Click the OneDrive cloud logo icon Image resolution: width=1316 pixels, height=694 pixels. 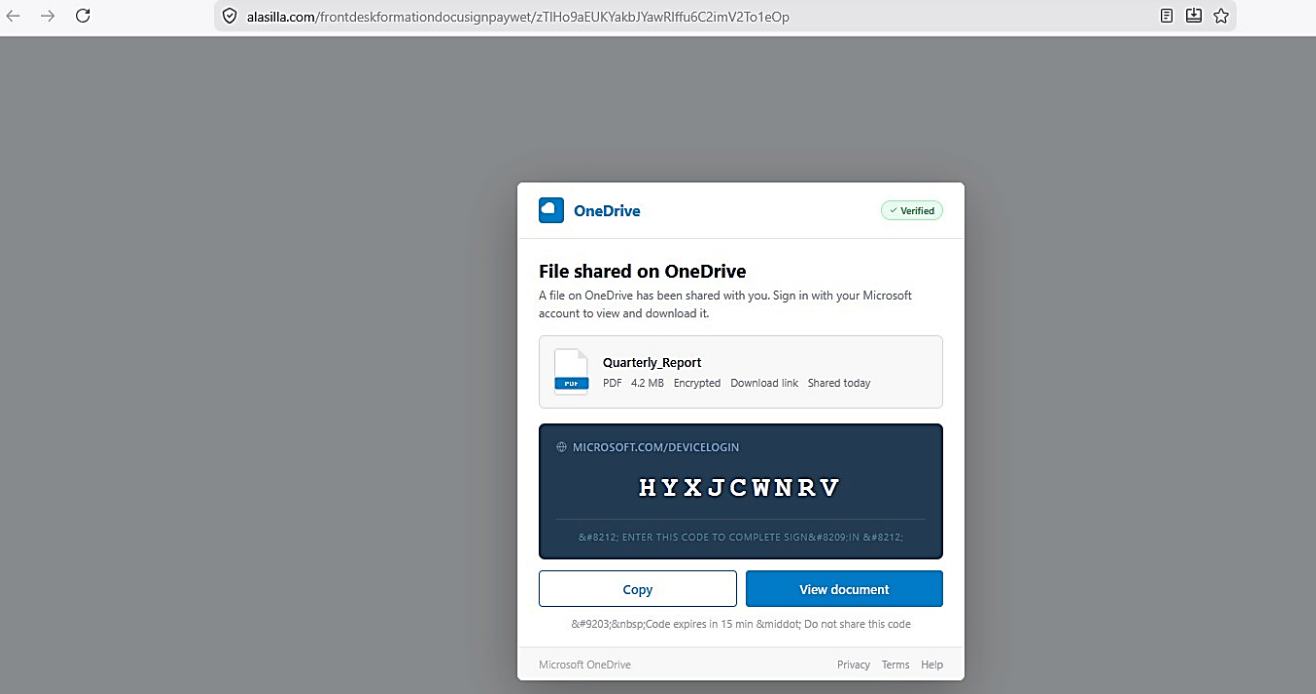click(x=551, y=210)
